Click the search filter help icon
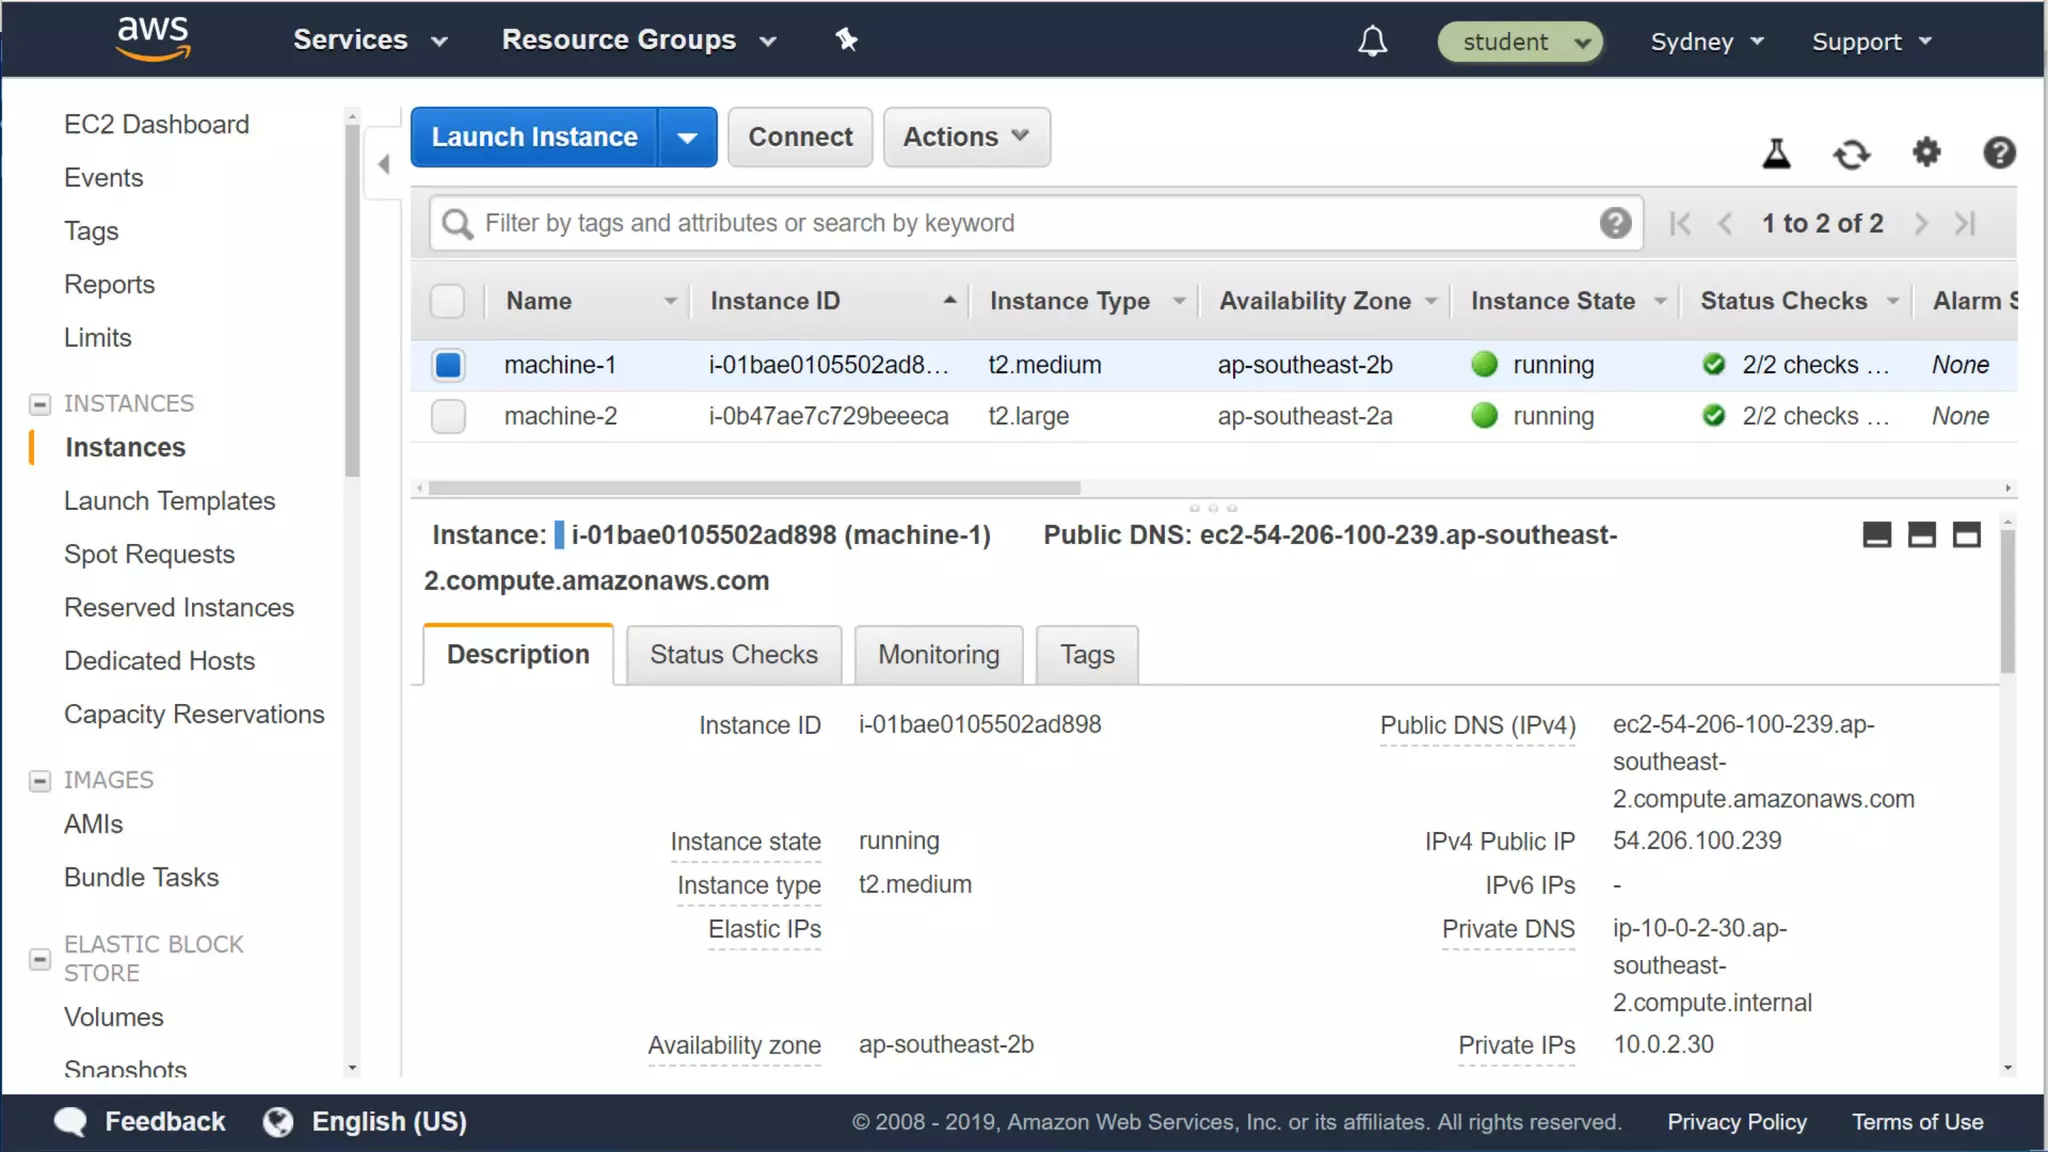2048x1152 pixels. tap(1615, 223)
